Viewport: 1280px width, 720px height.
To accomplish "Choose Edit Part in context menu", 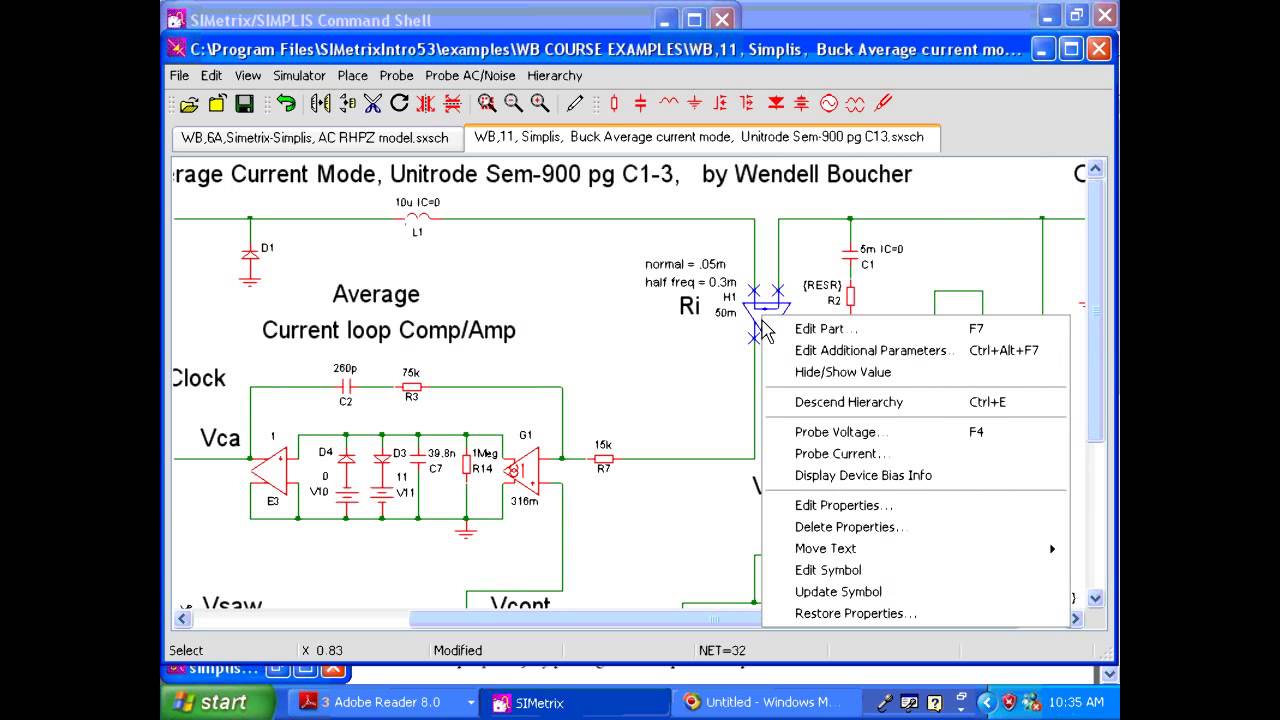I will click(916, 328).
